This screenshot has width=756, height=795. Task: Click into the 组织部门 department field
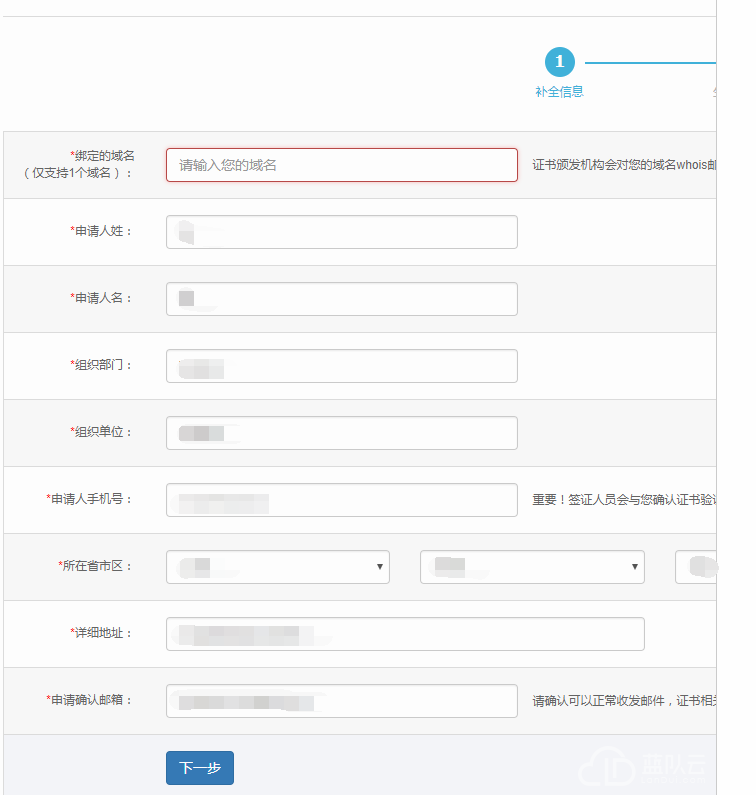[341, 366]
